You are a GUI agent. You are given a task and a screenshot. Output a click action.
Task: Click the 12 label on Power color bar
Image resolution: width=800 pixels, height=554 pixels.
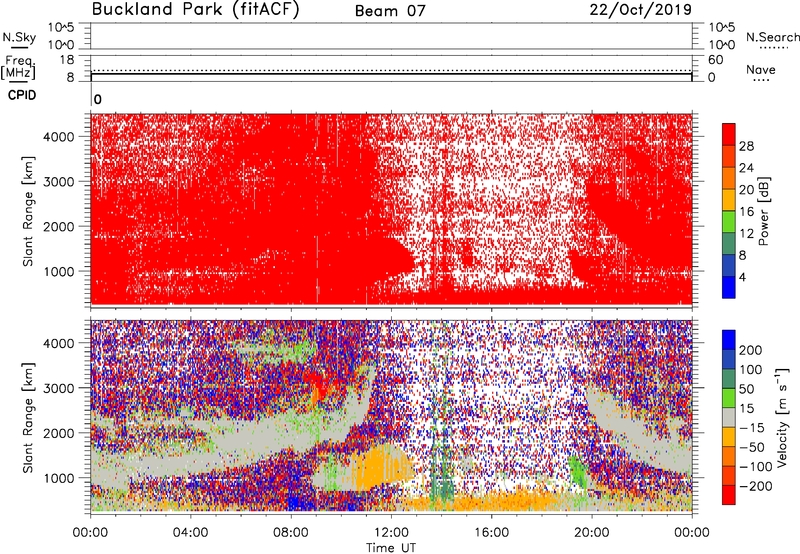pos(746,233)
